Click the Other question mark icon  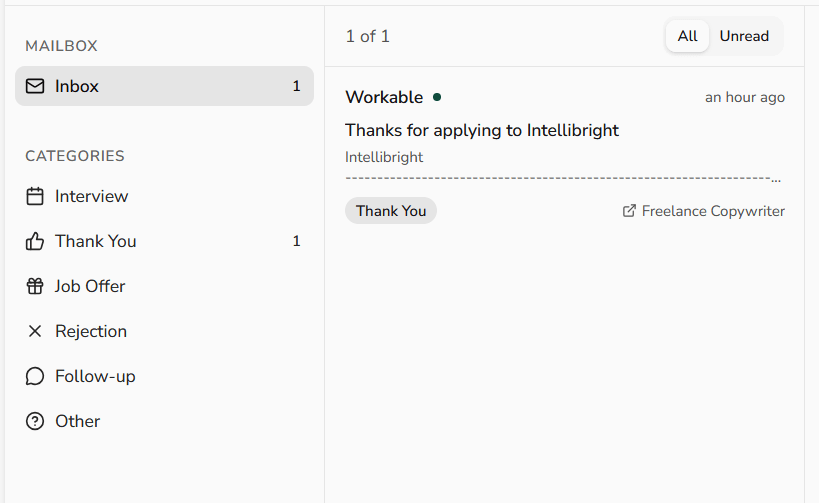pyautogui.click(x=35, y=421)
